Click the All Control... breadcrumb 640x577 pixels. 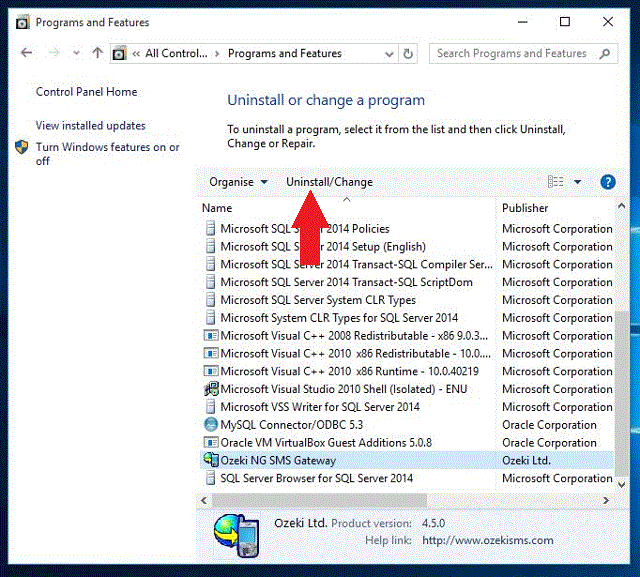coord(176,53)
